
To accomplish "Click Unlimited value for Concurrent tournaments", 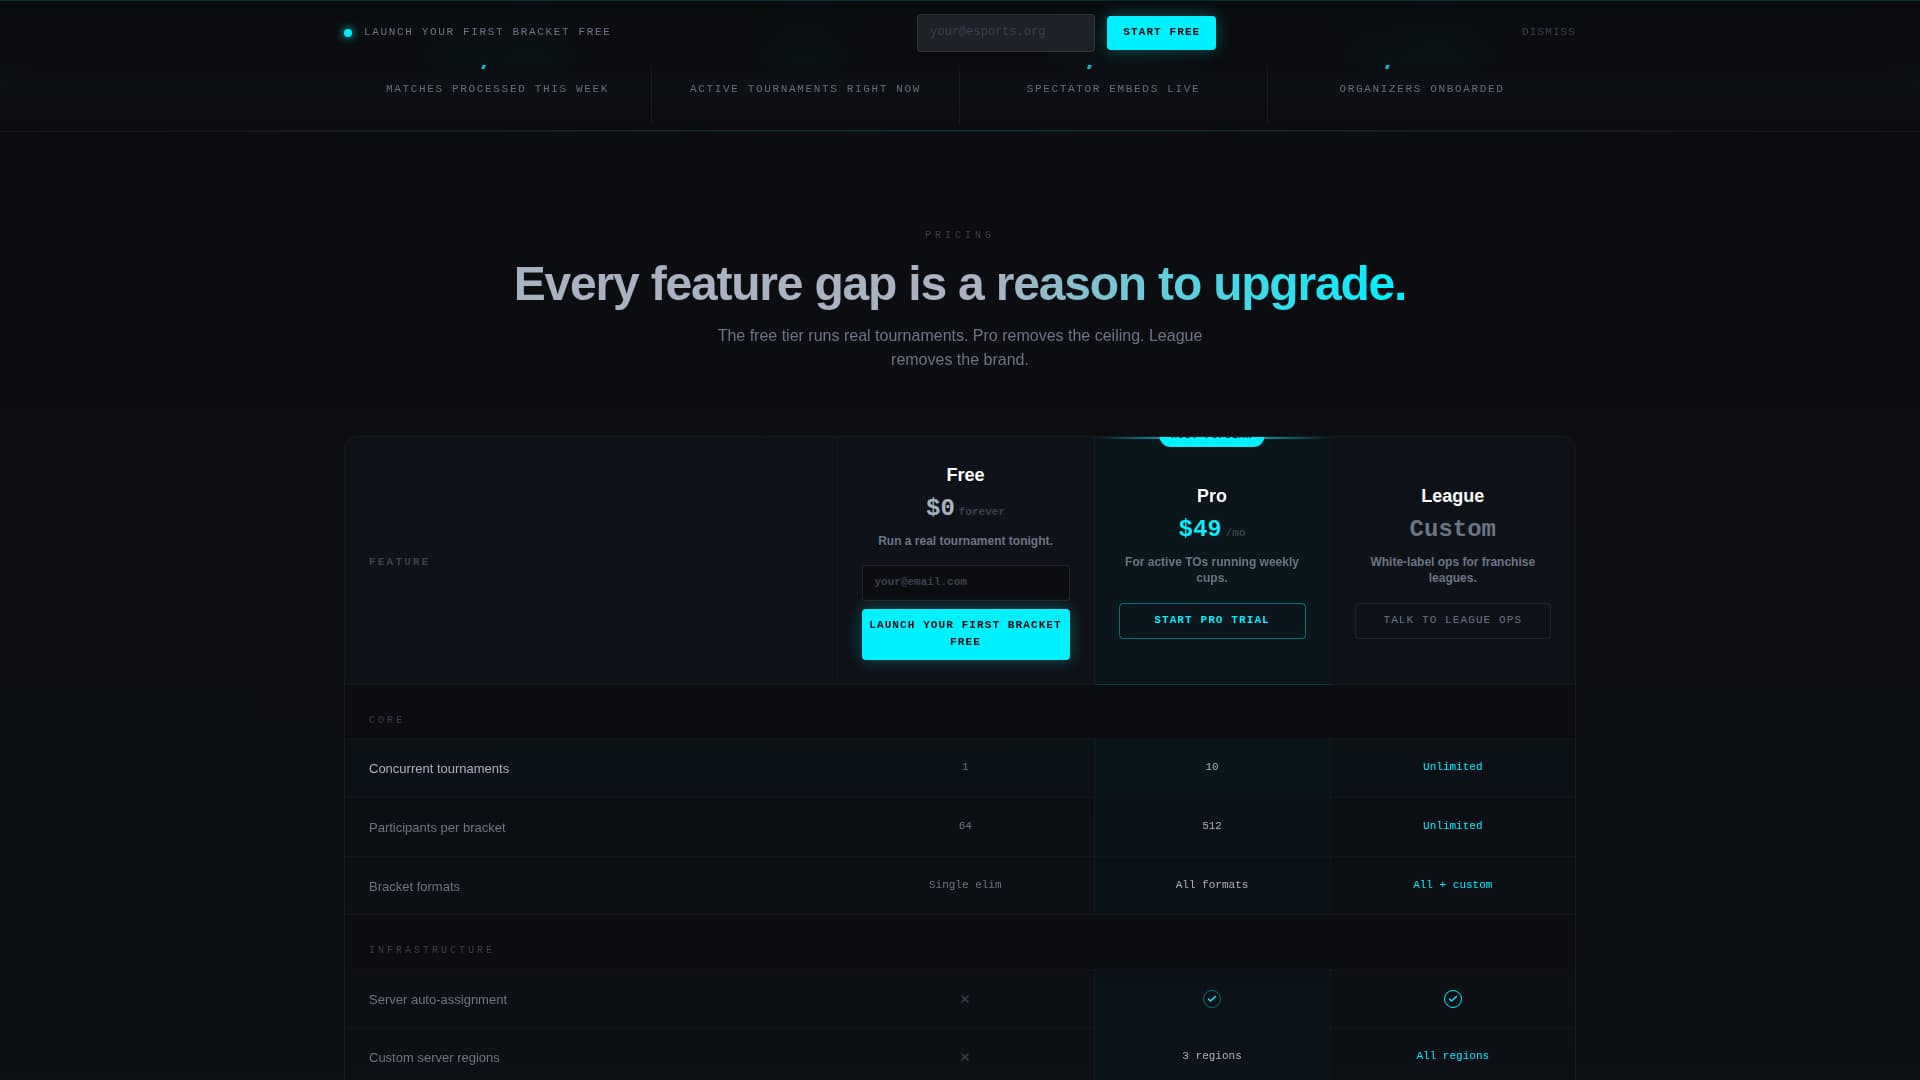I will click(x=1452, y=767).
